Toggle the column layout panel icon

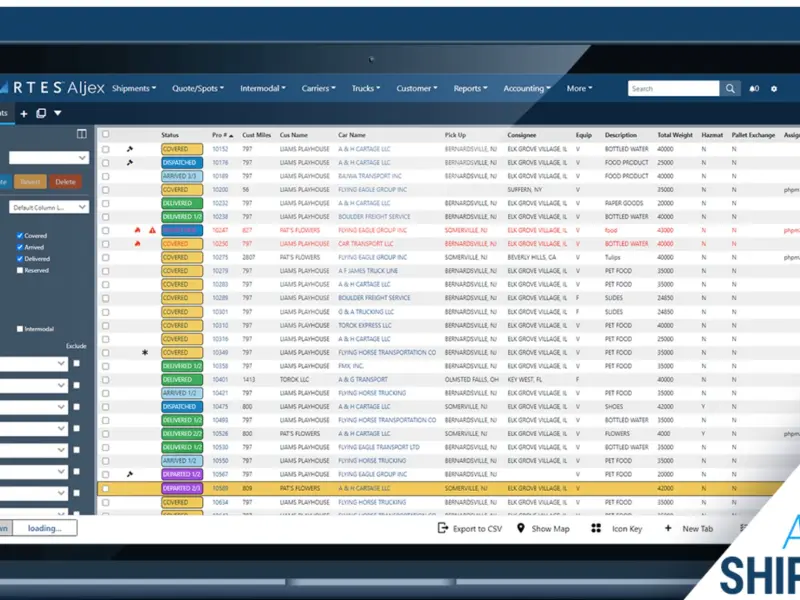82,134
